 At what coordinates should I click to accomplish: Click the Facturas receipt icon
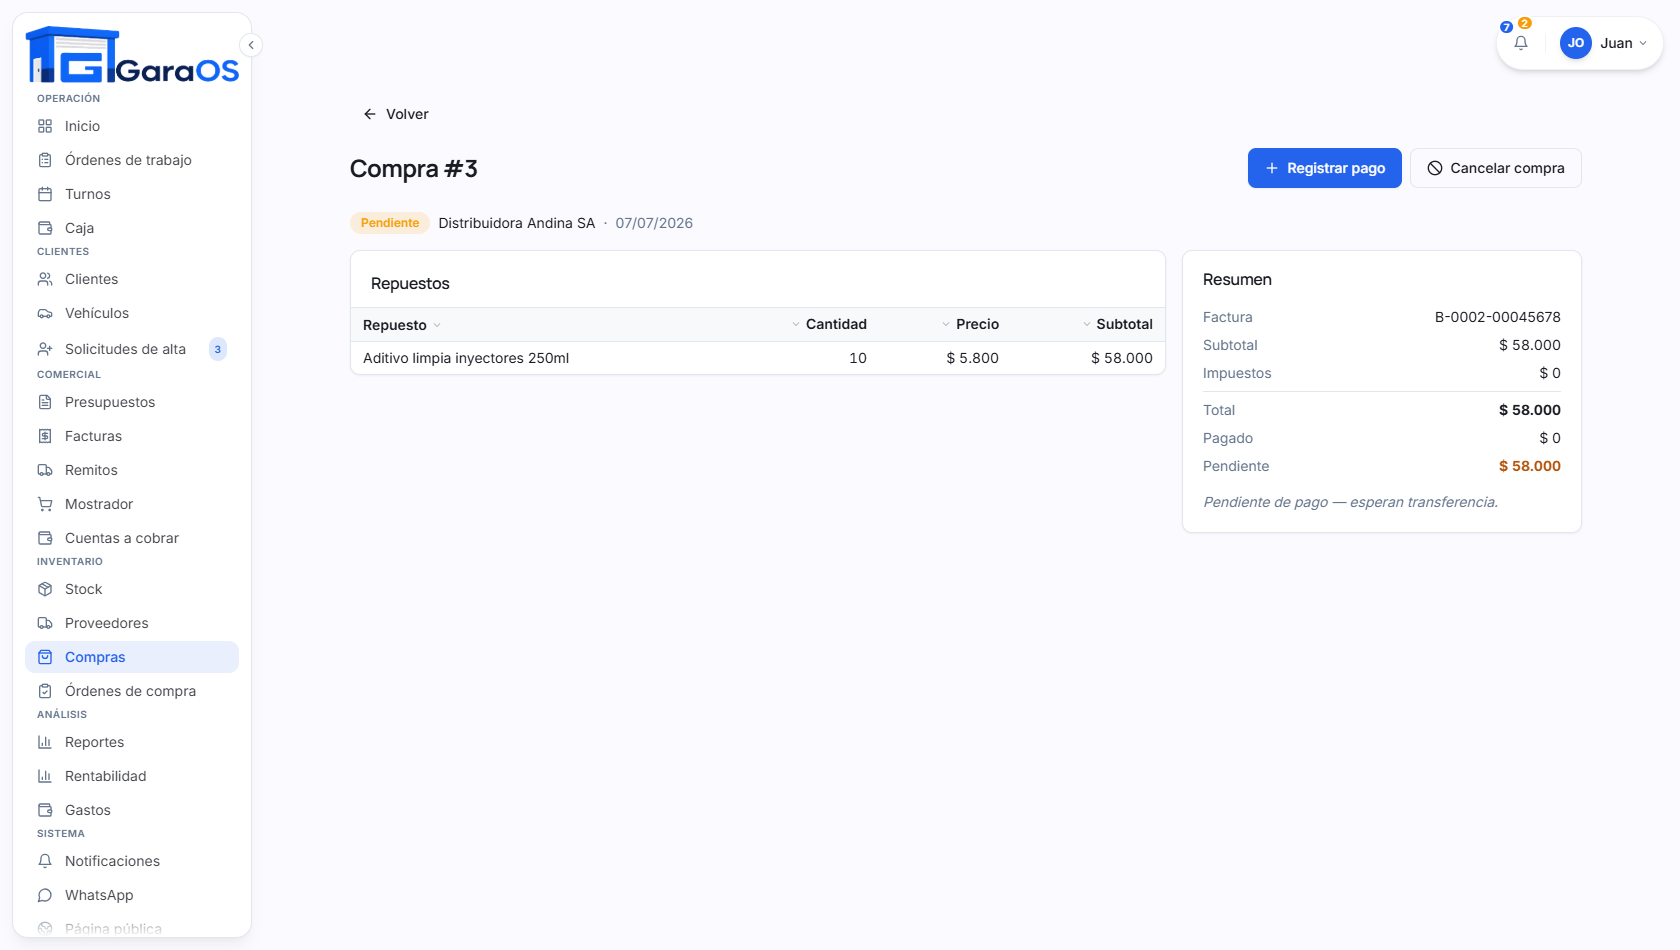pos(45,436)
